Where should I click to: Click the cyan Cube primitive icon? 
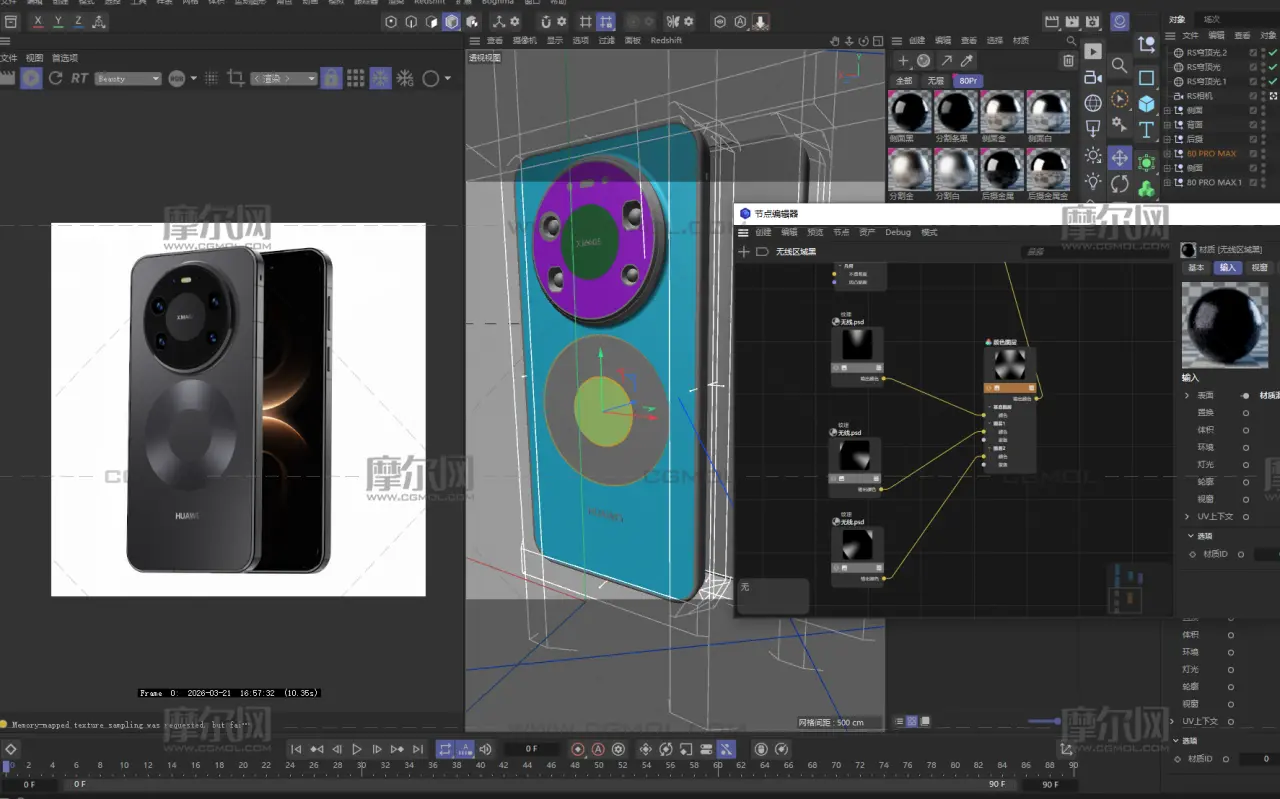coord(1146,103)
